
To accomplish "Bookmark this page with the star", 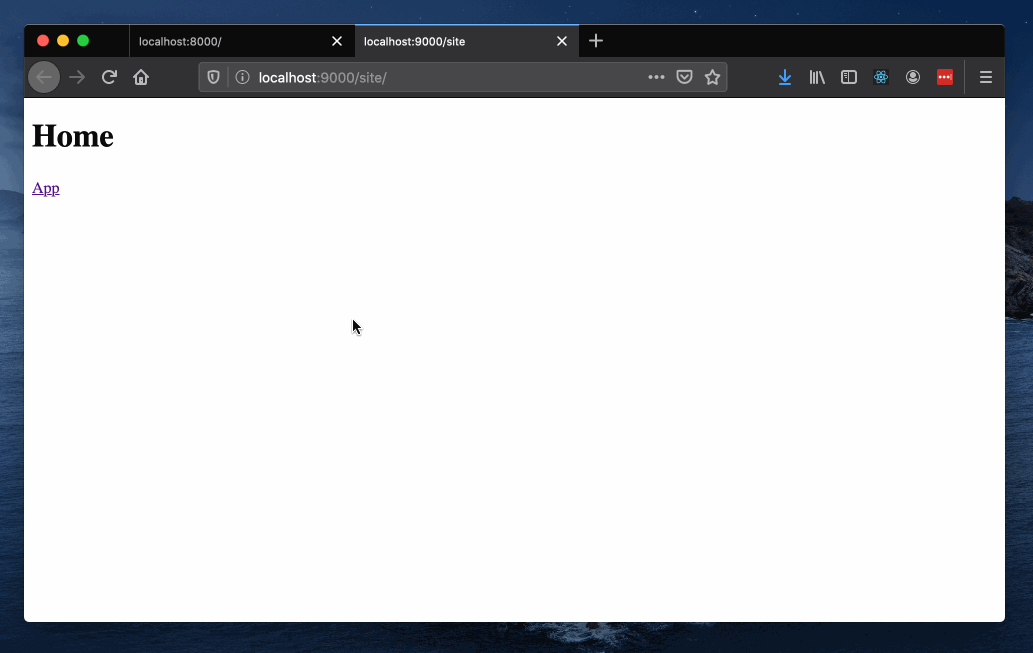I will click(x=712, y=77).
